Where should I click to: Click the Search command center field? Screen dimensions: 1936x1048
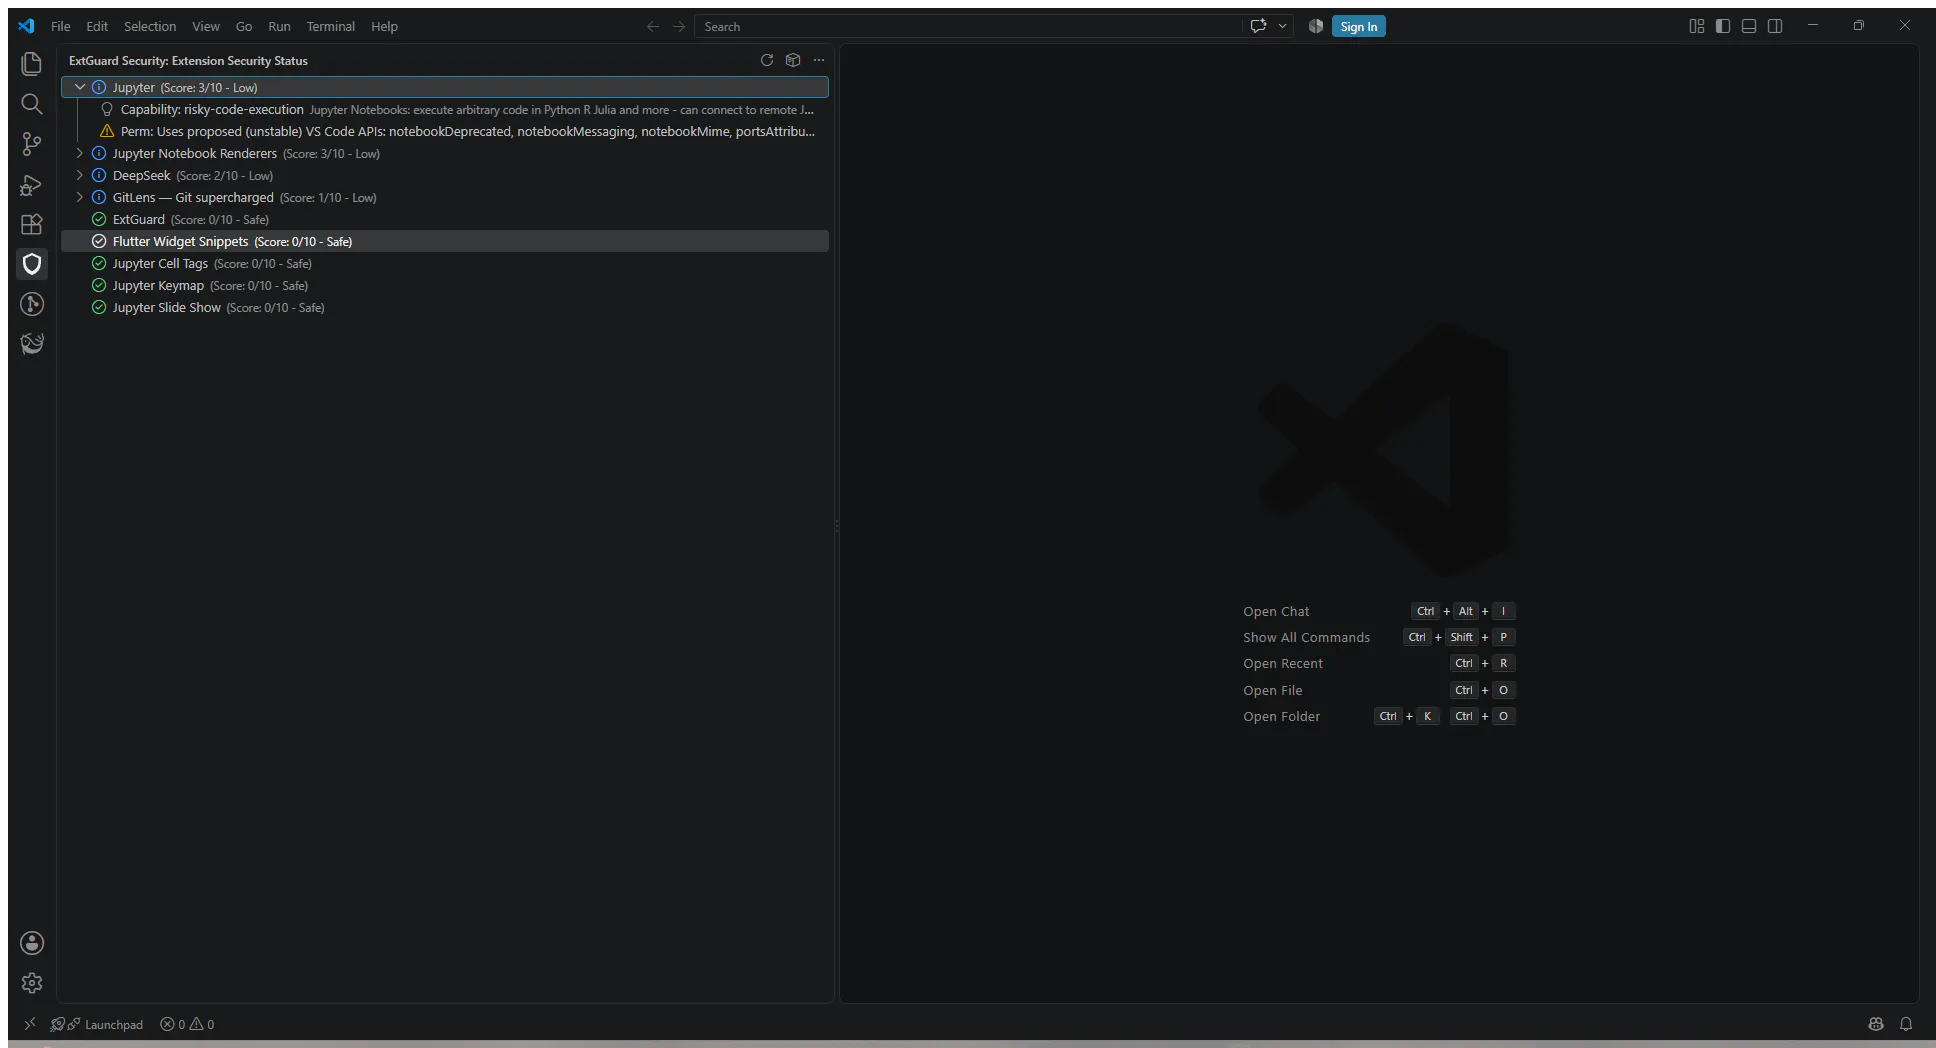tap(968, 27)
